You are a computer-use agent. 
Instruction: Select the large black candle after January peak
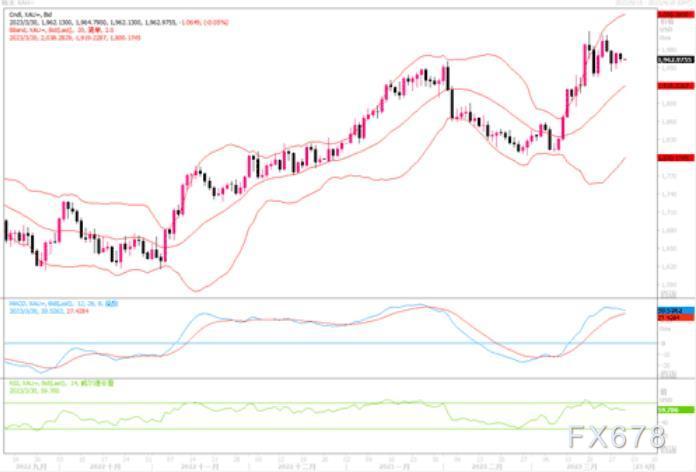451,103
